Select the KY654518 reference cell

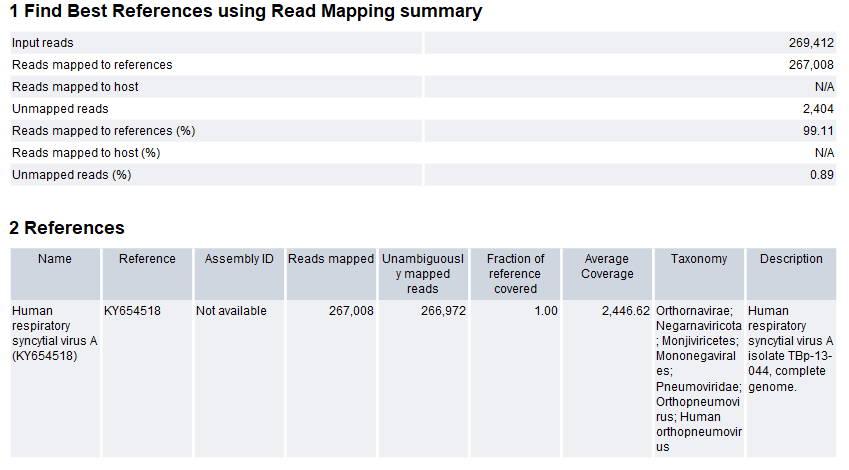(x=132, y=311)
